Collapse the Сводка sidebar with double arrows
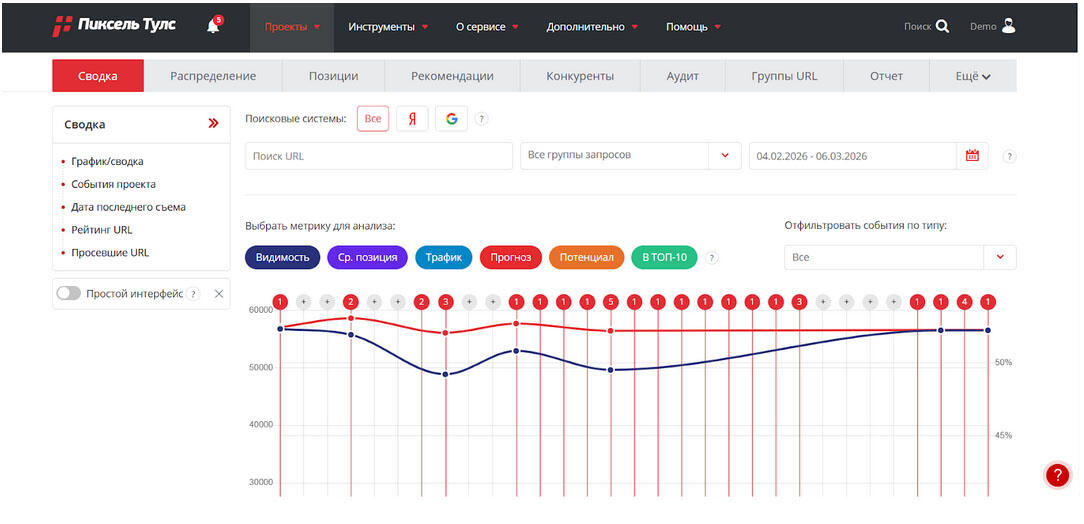This screenshot has width=1084, height=524. 213,124
